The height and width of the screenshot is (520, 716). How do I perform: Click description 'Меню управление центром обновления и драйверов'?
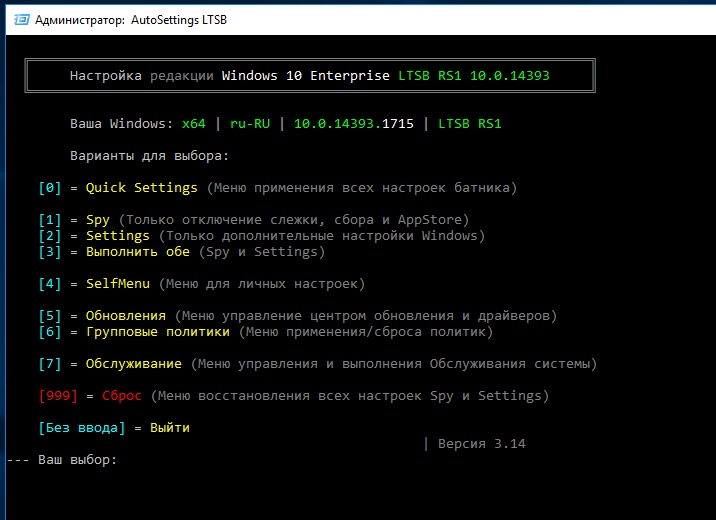tap(366, 316)
